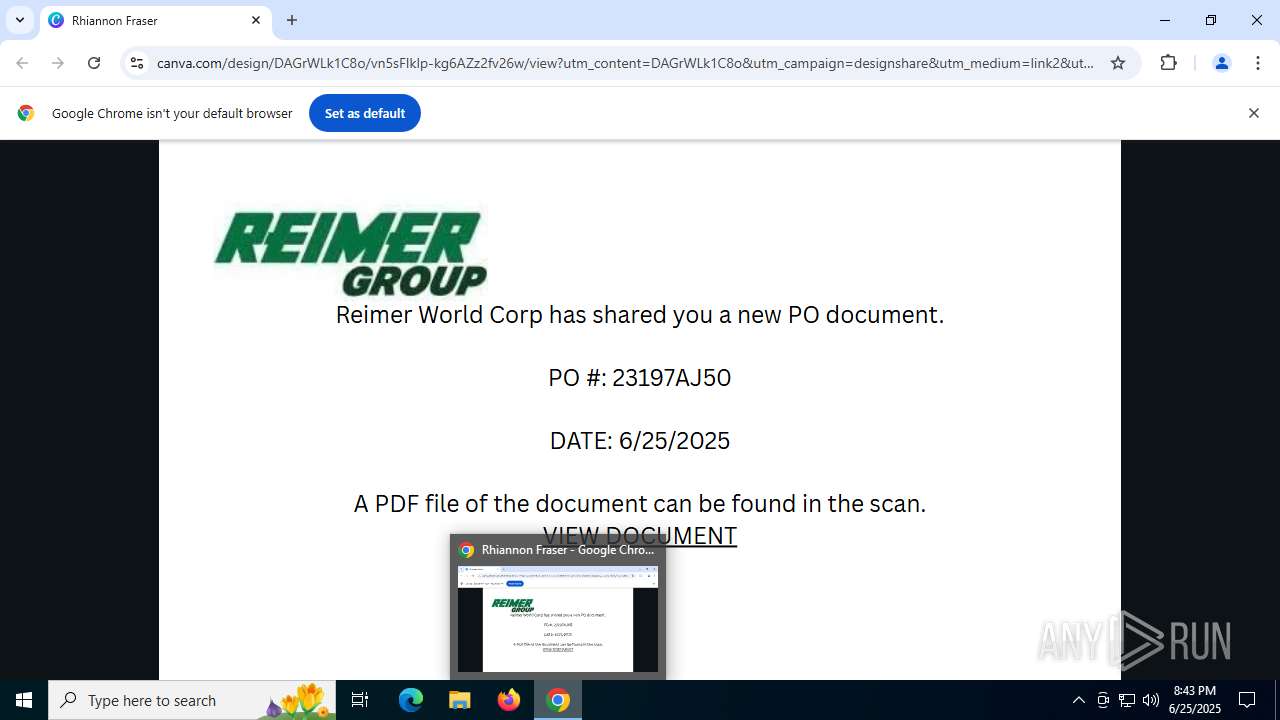This screenshot has height=720, width=1280.
Task: Select the taskbar preview thumbnail of Chrome
Action: coord(558,618)
